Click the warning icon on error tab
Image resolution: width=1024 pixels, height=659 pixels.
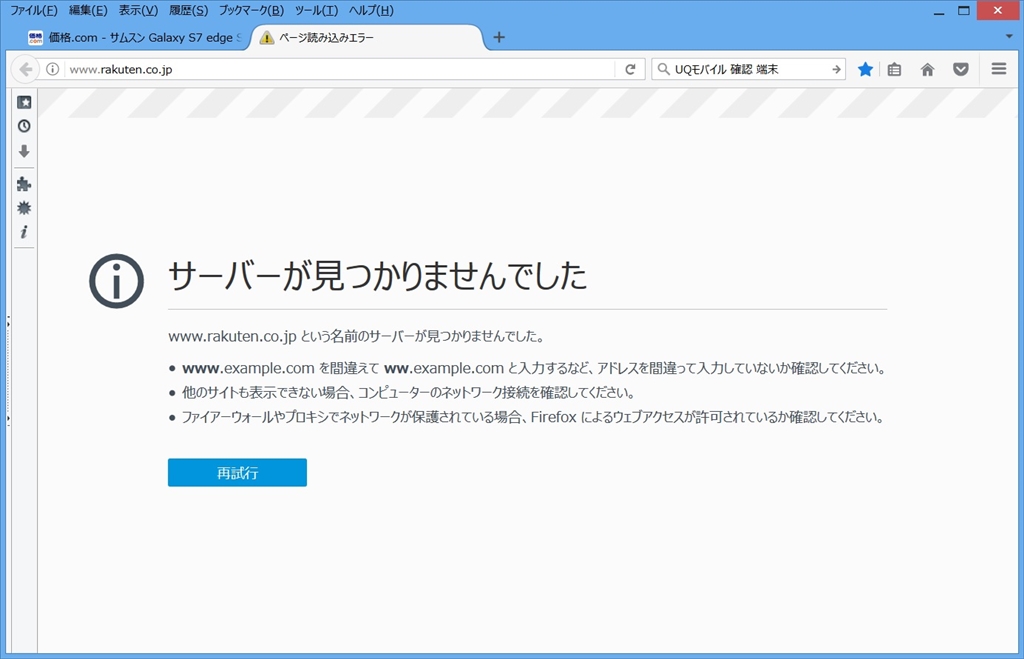click(x=266, y=38)
